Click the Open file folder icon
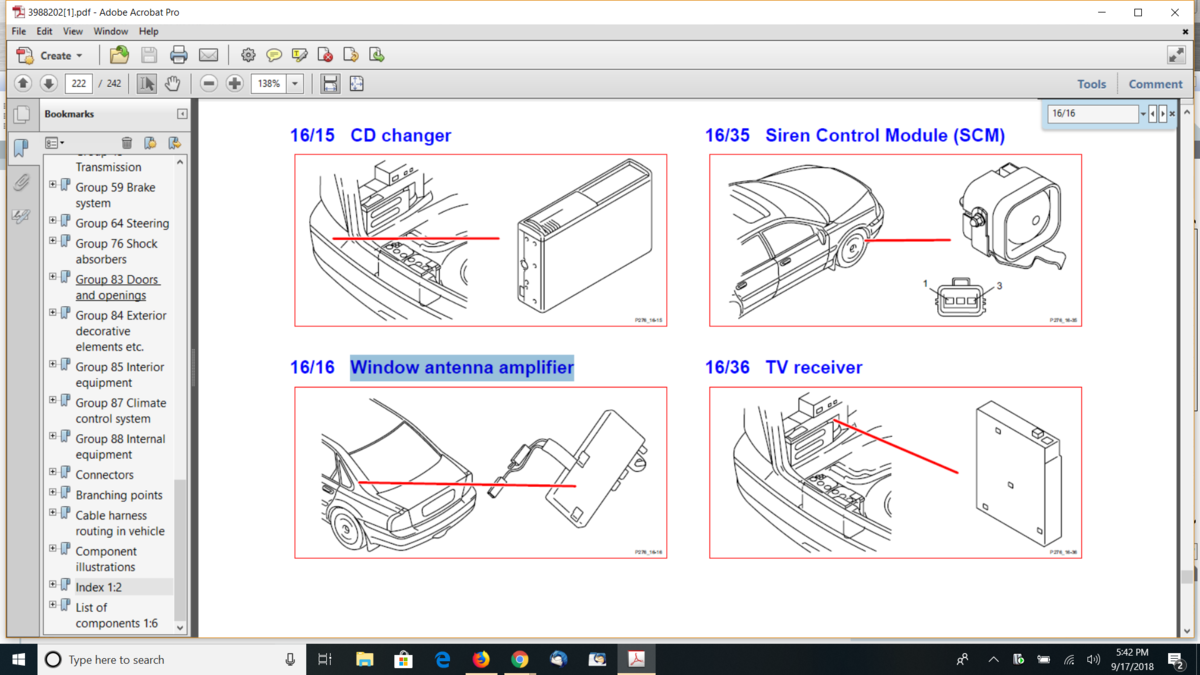This screenshot has width=1200, height=675. [x=119, y=55]
